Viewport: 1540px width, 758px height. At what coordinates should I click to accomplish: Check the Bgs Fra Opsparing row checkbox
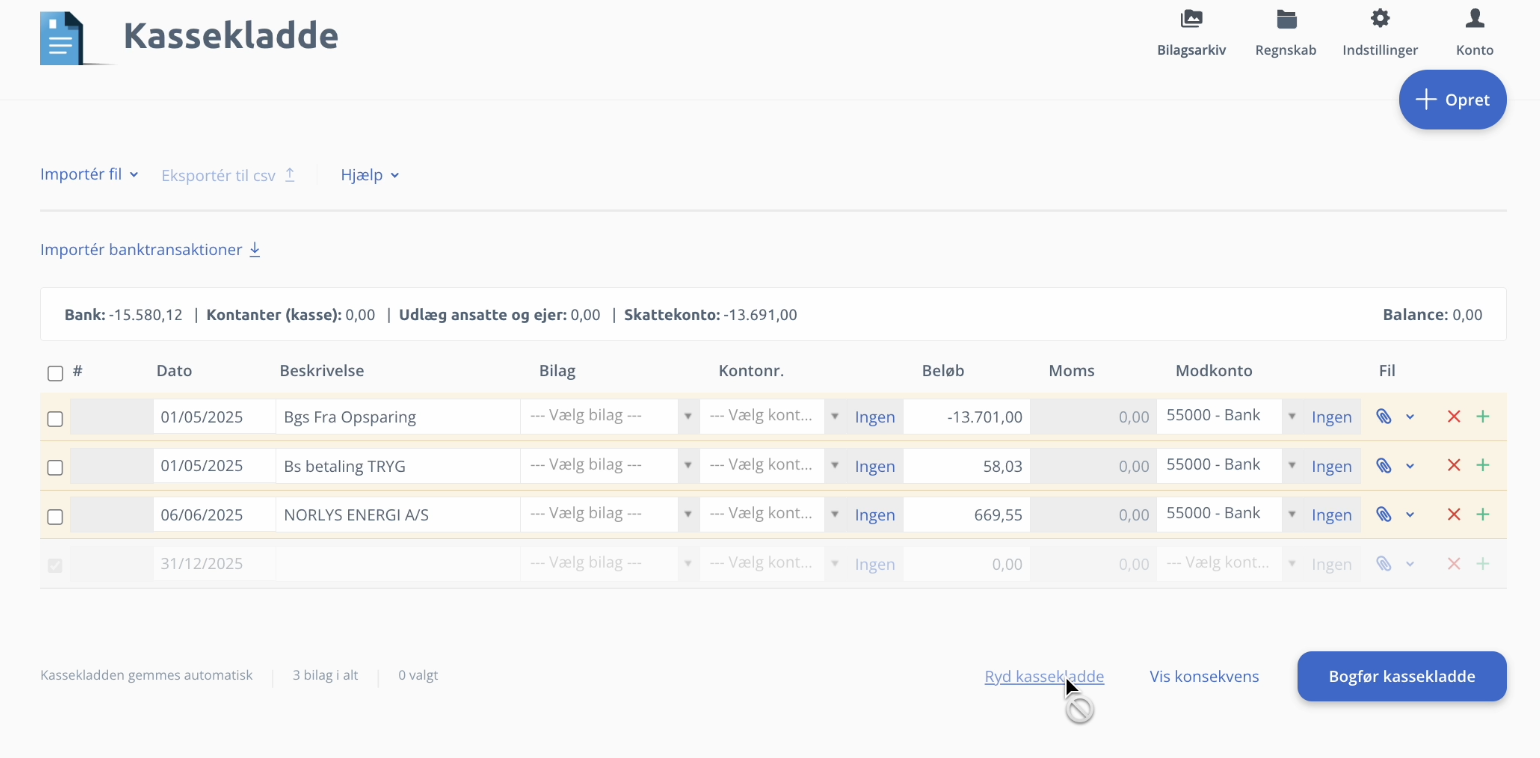[55, 419]
